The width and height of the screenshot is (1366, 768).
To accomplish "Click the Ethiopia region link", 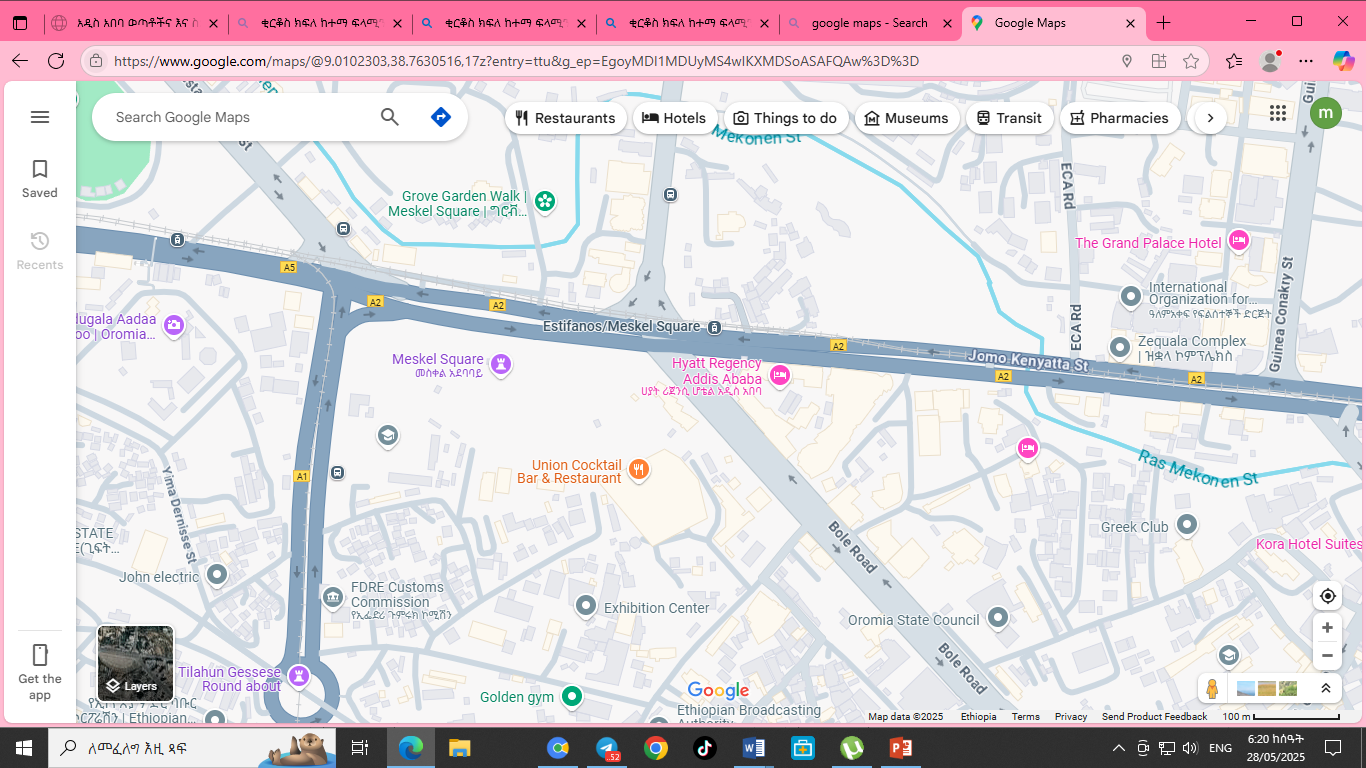I will click(978, 716).
